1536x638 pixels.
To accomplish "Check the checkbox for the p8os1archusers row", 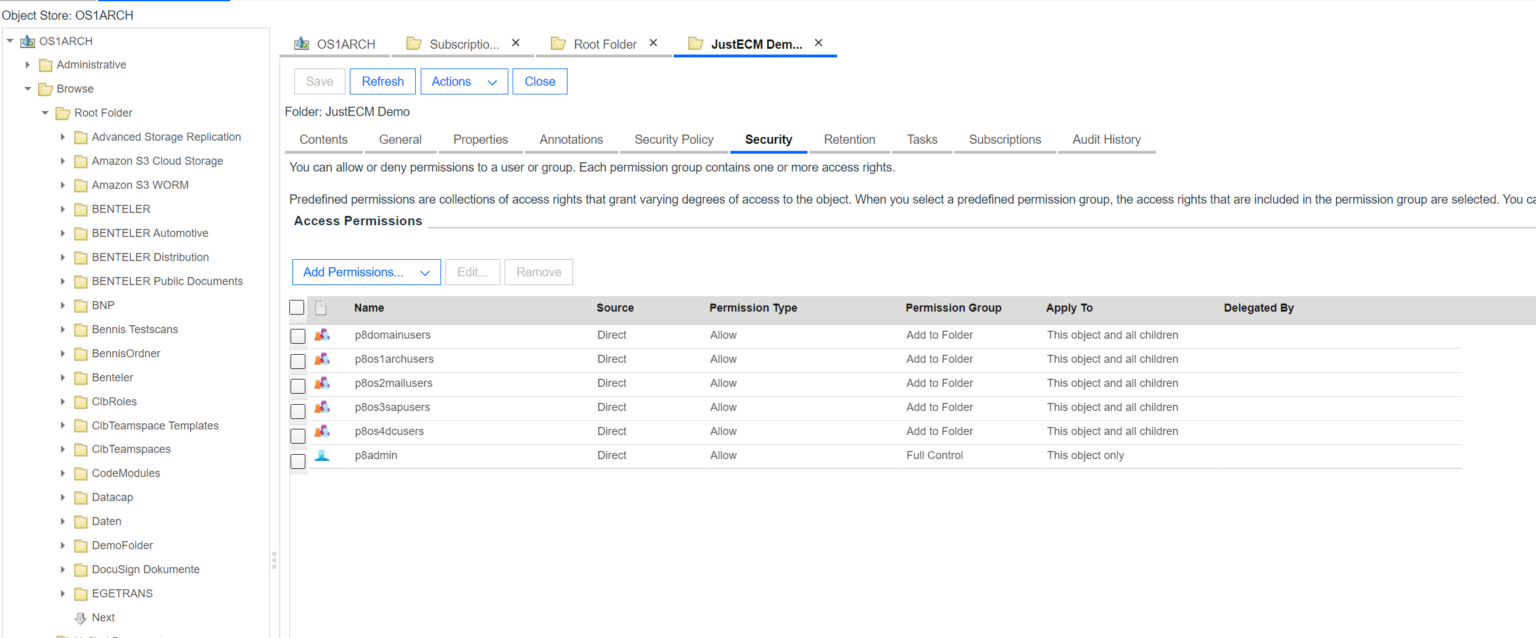I will 297,359.
